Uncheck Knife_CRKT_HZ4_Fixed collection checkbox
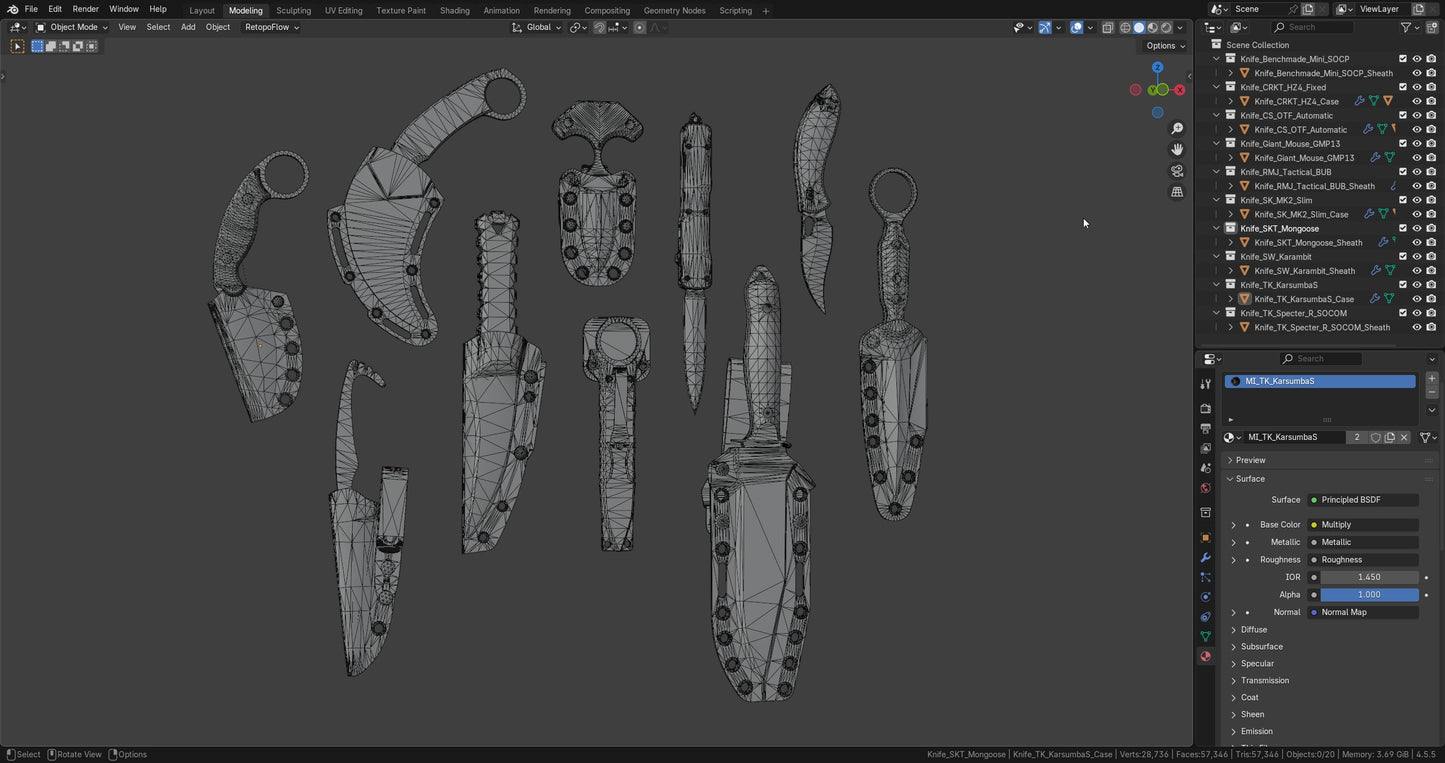1445x763 pixels. [x=1403, y=87]
